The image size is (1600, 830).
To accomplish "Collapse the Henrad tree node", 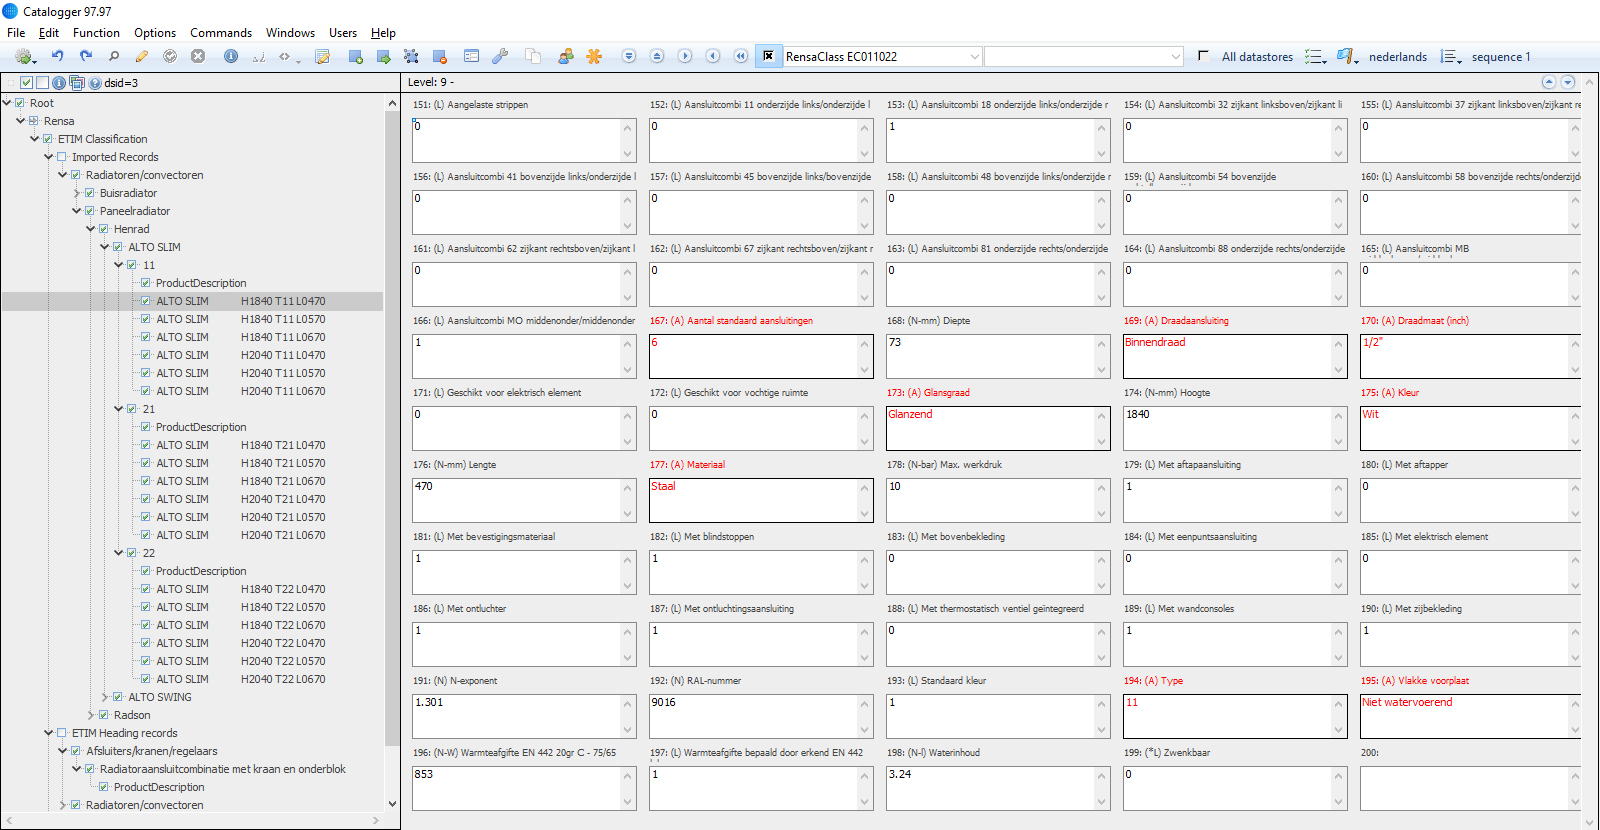I will [x=91, y=229].
